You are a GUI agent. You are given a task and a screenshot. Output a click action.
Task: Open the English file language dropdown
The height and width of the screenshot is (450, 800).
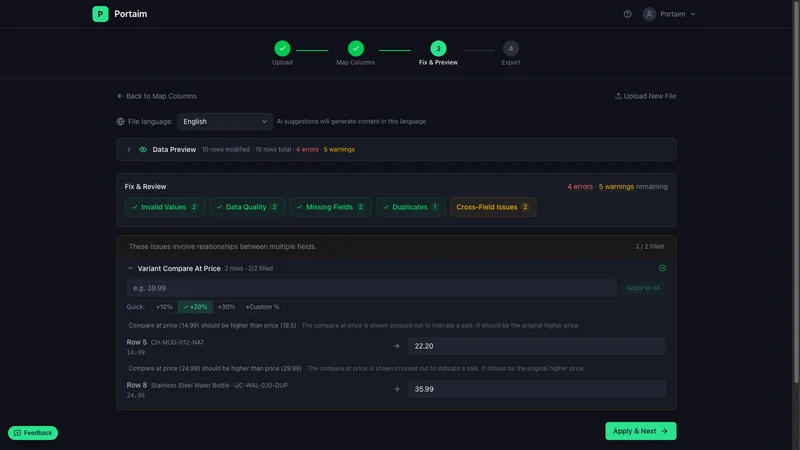click(224, 121)
